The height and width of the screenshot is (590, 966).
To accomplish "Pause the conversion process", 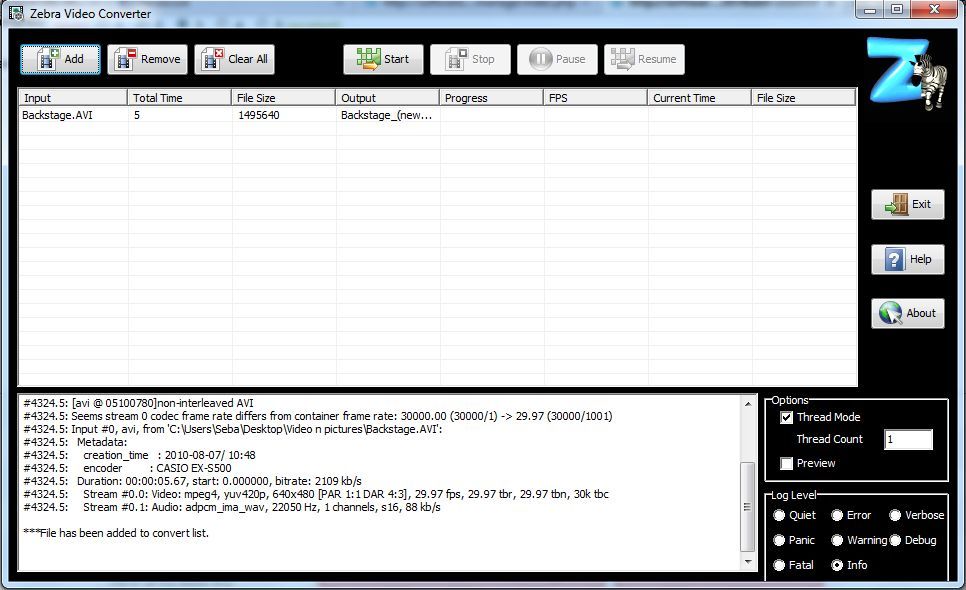I will tap(557, 59).
